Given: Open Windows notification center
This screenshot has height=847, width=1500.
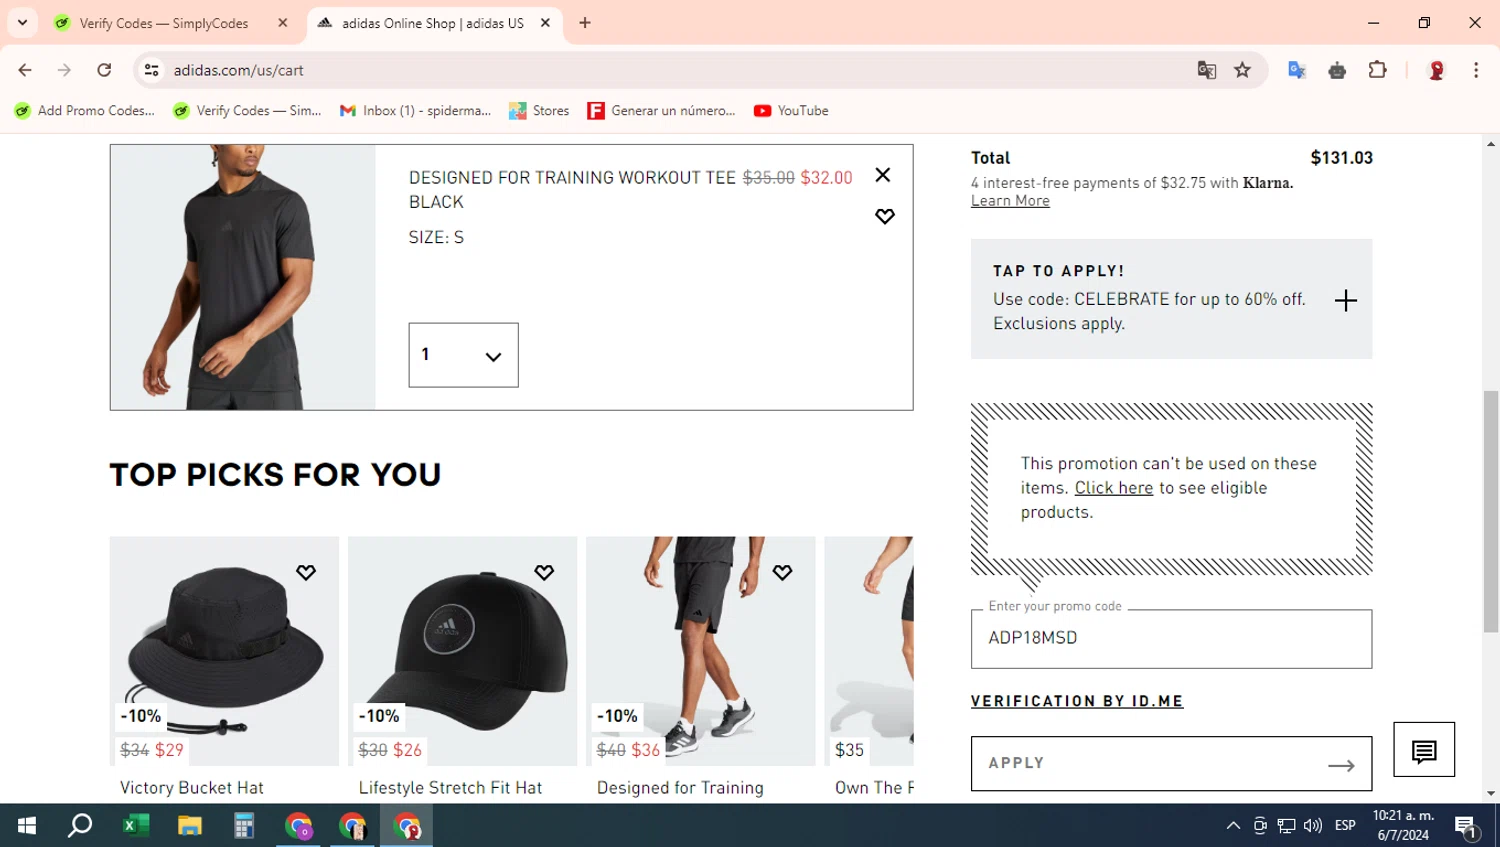Looking at the screenshot, I should click(1466, 826).
